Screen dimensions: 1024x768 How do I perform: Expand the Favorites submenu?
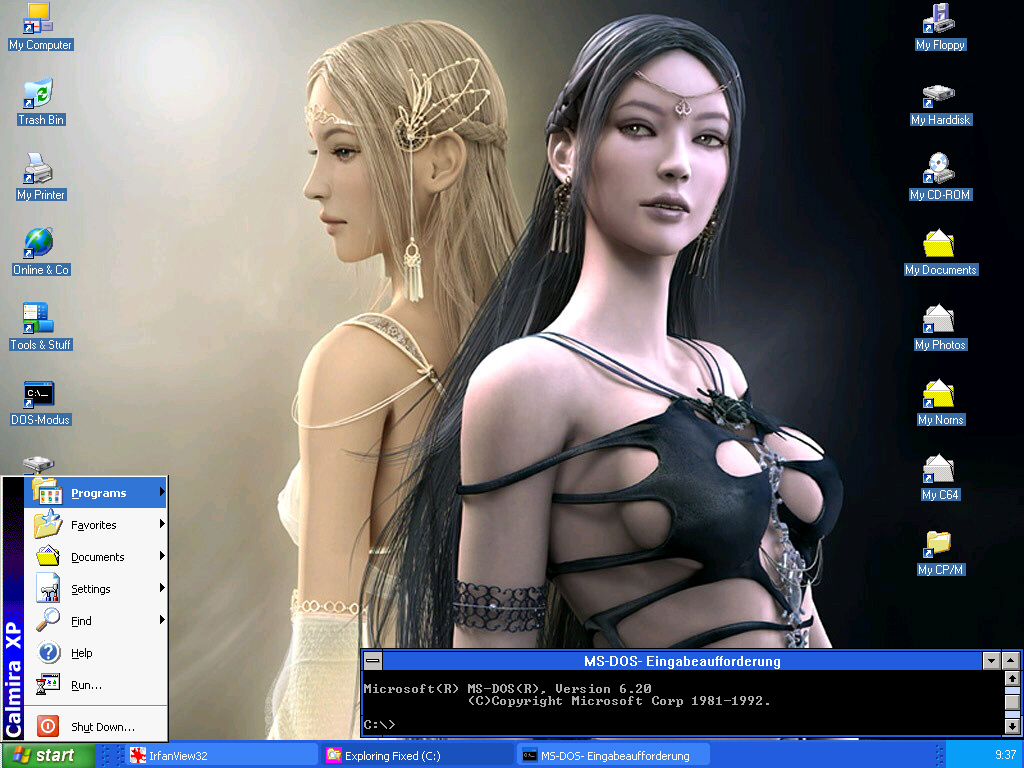[93, 525]
